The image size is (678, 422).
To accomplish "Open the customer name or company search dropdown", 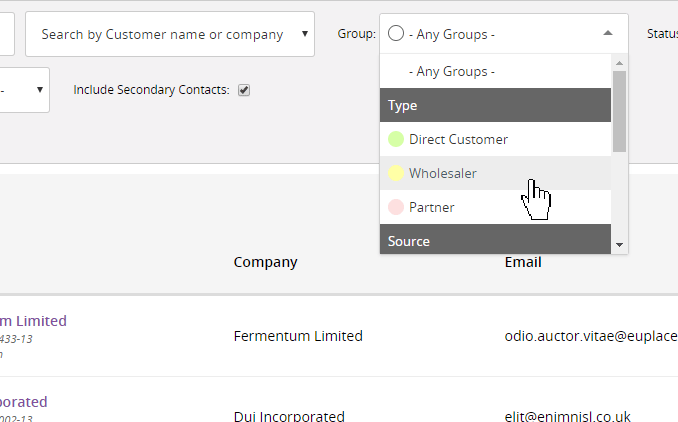I will click(170, 34).
